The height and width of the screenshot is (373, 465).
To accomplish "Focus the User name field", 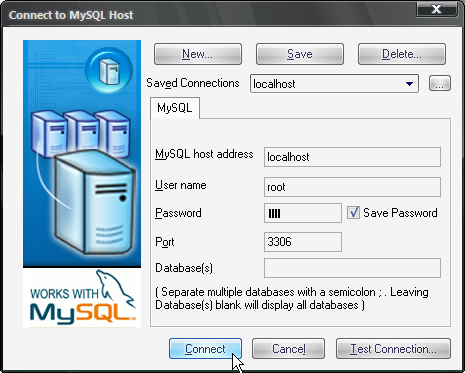I will point(352,187).
